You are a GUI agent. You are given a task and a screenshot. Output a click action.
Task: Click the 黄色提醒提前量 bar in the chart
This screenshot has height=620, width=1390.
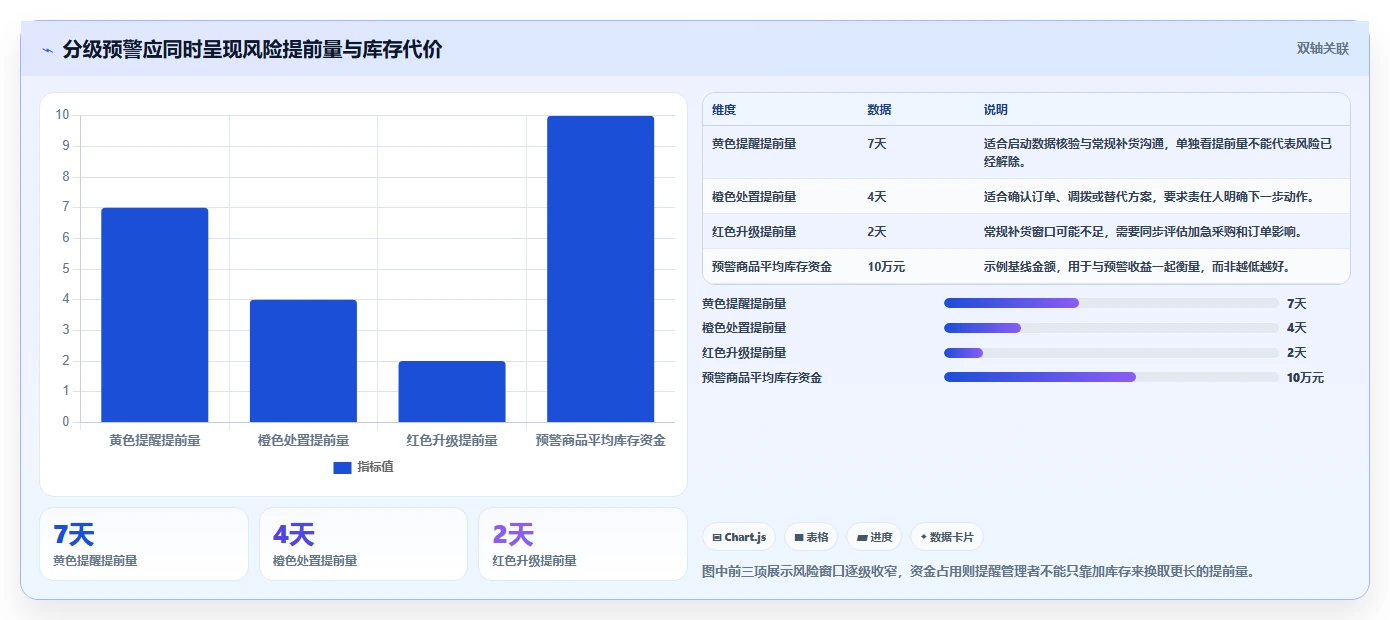coord(155,315)
